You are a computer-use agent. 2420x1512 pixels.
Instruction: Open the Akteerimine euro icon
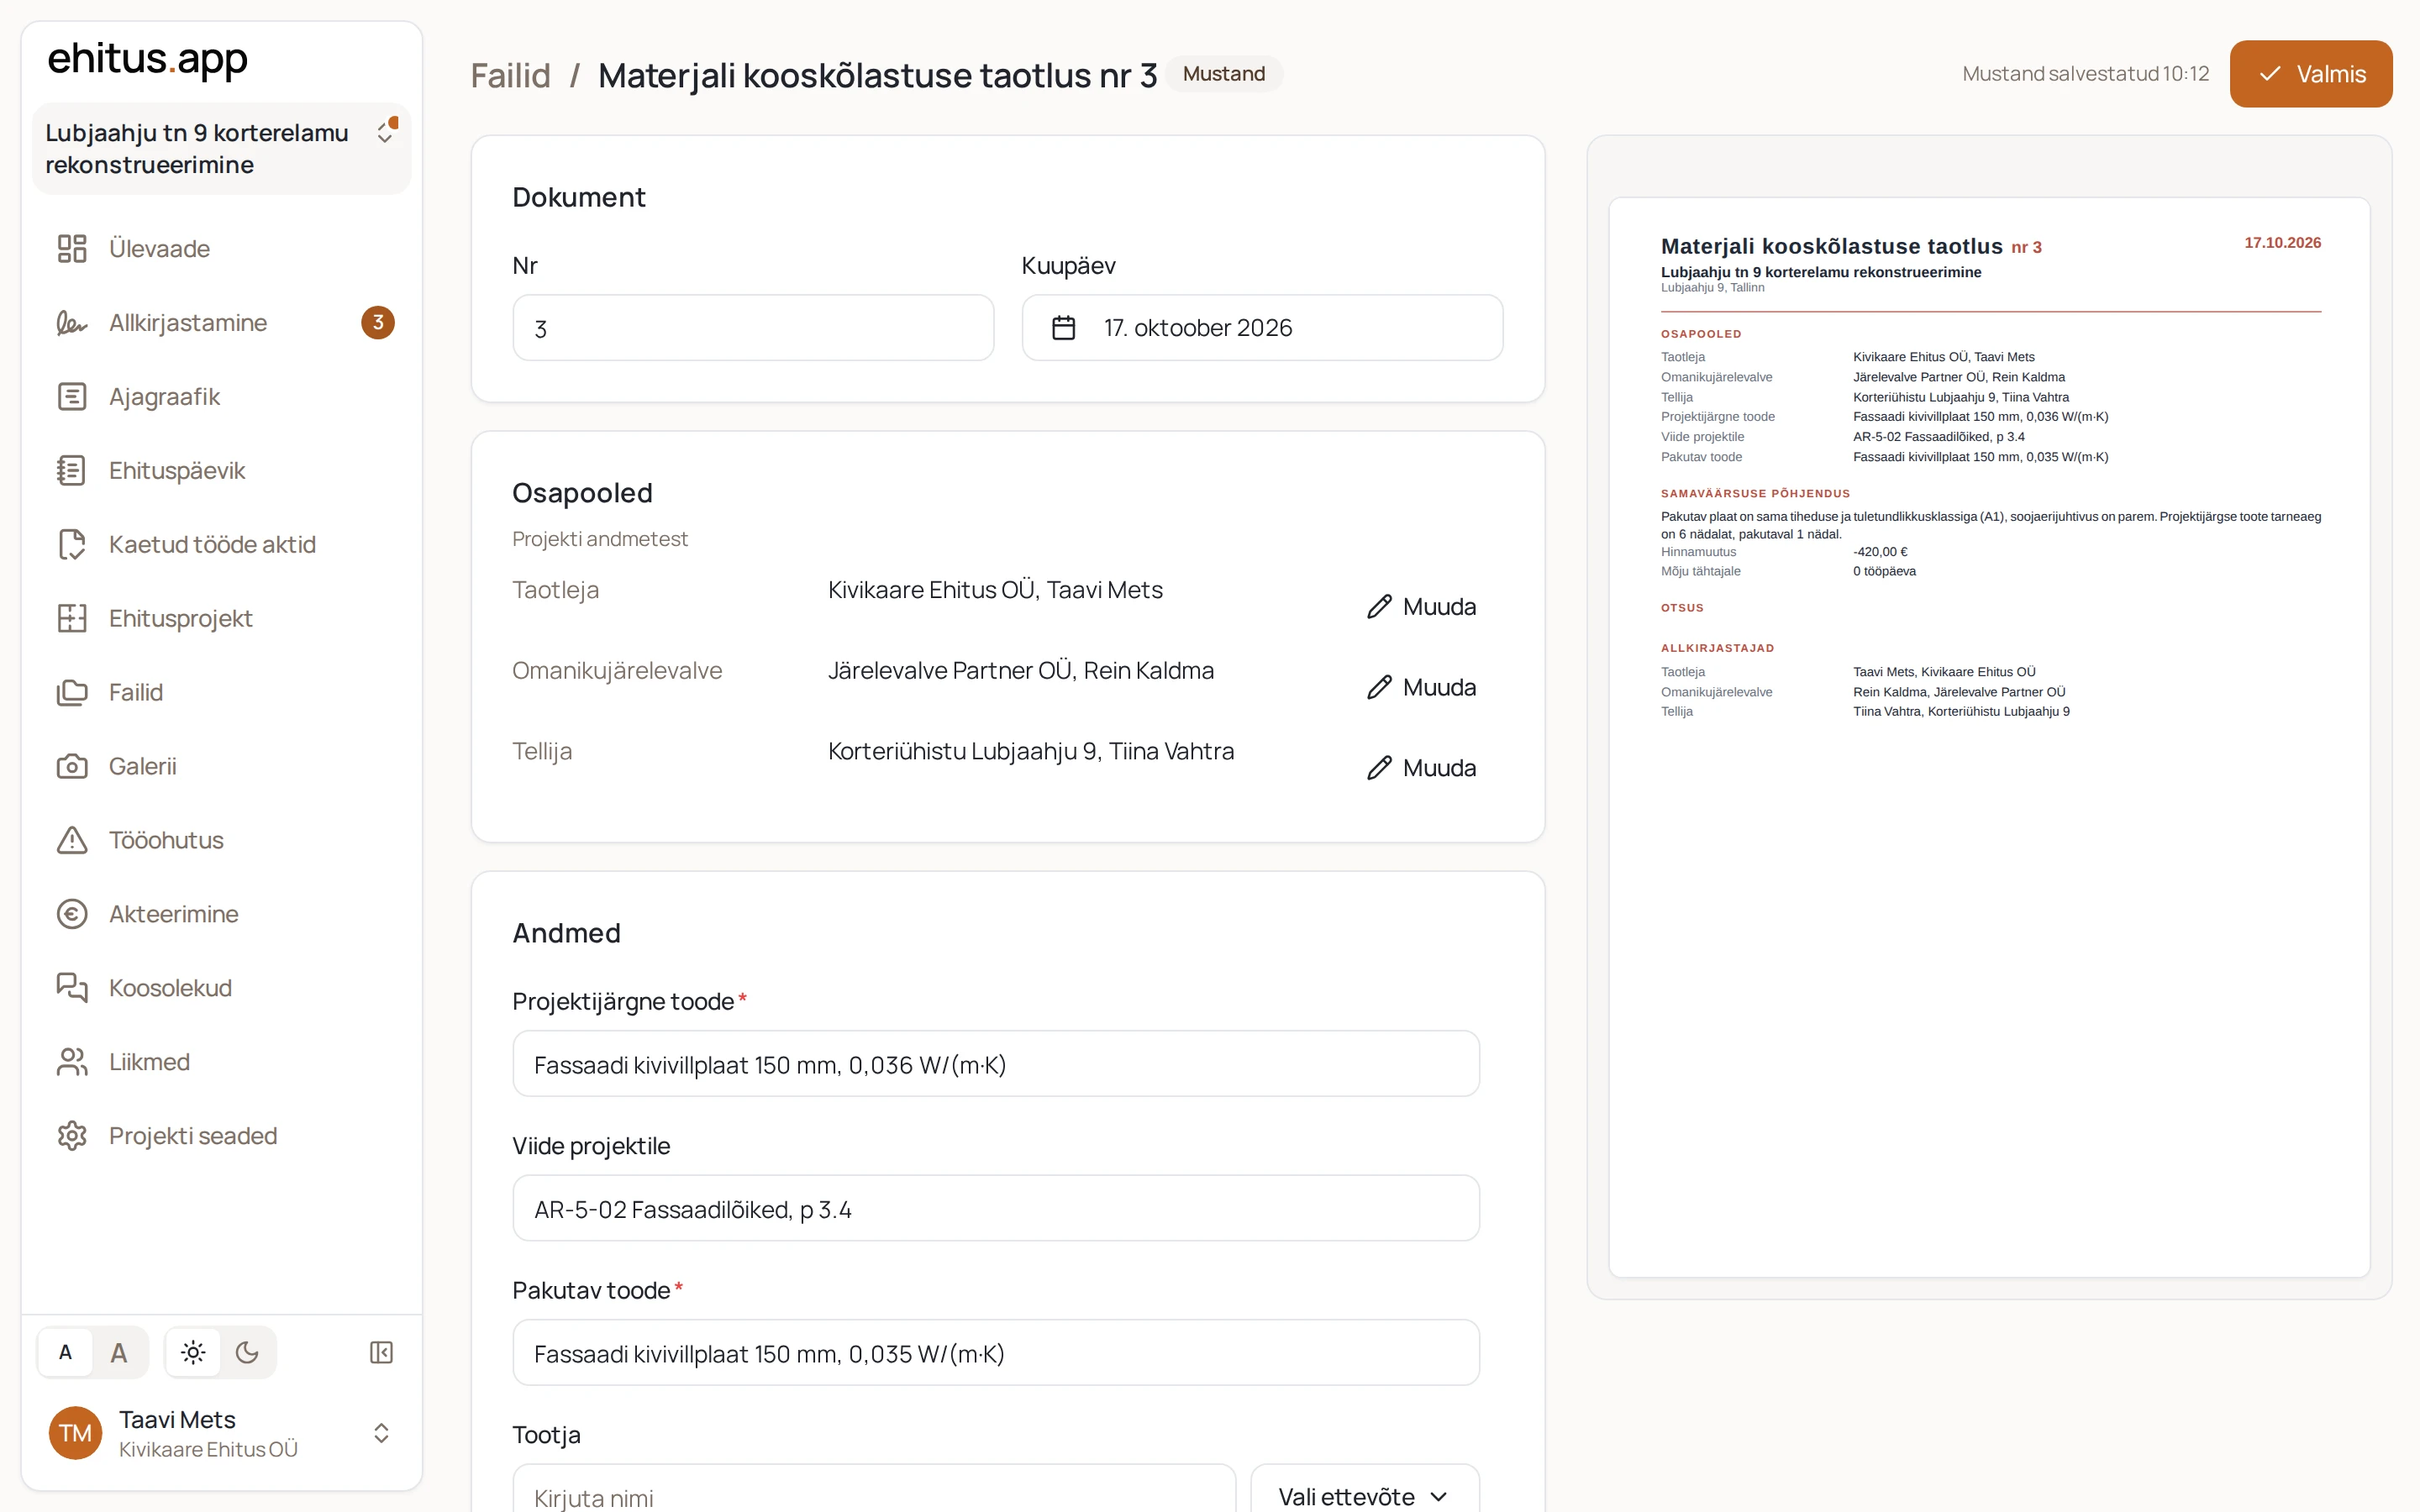tap(72, 914)
